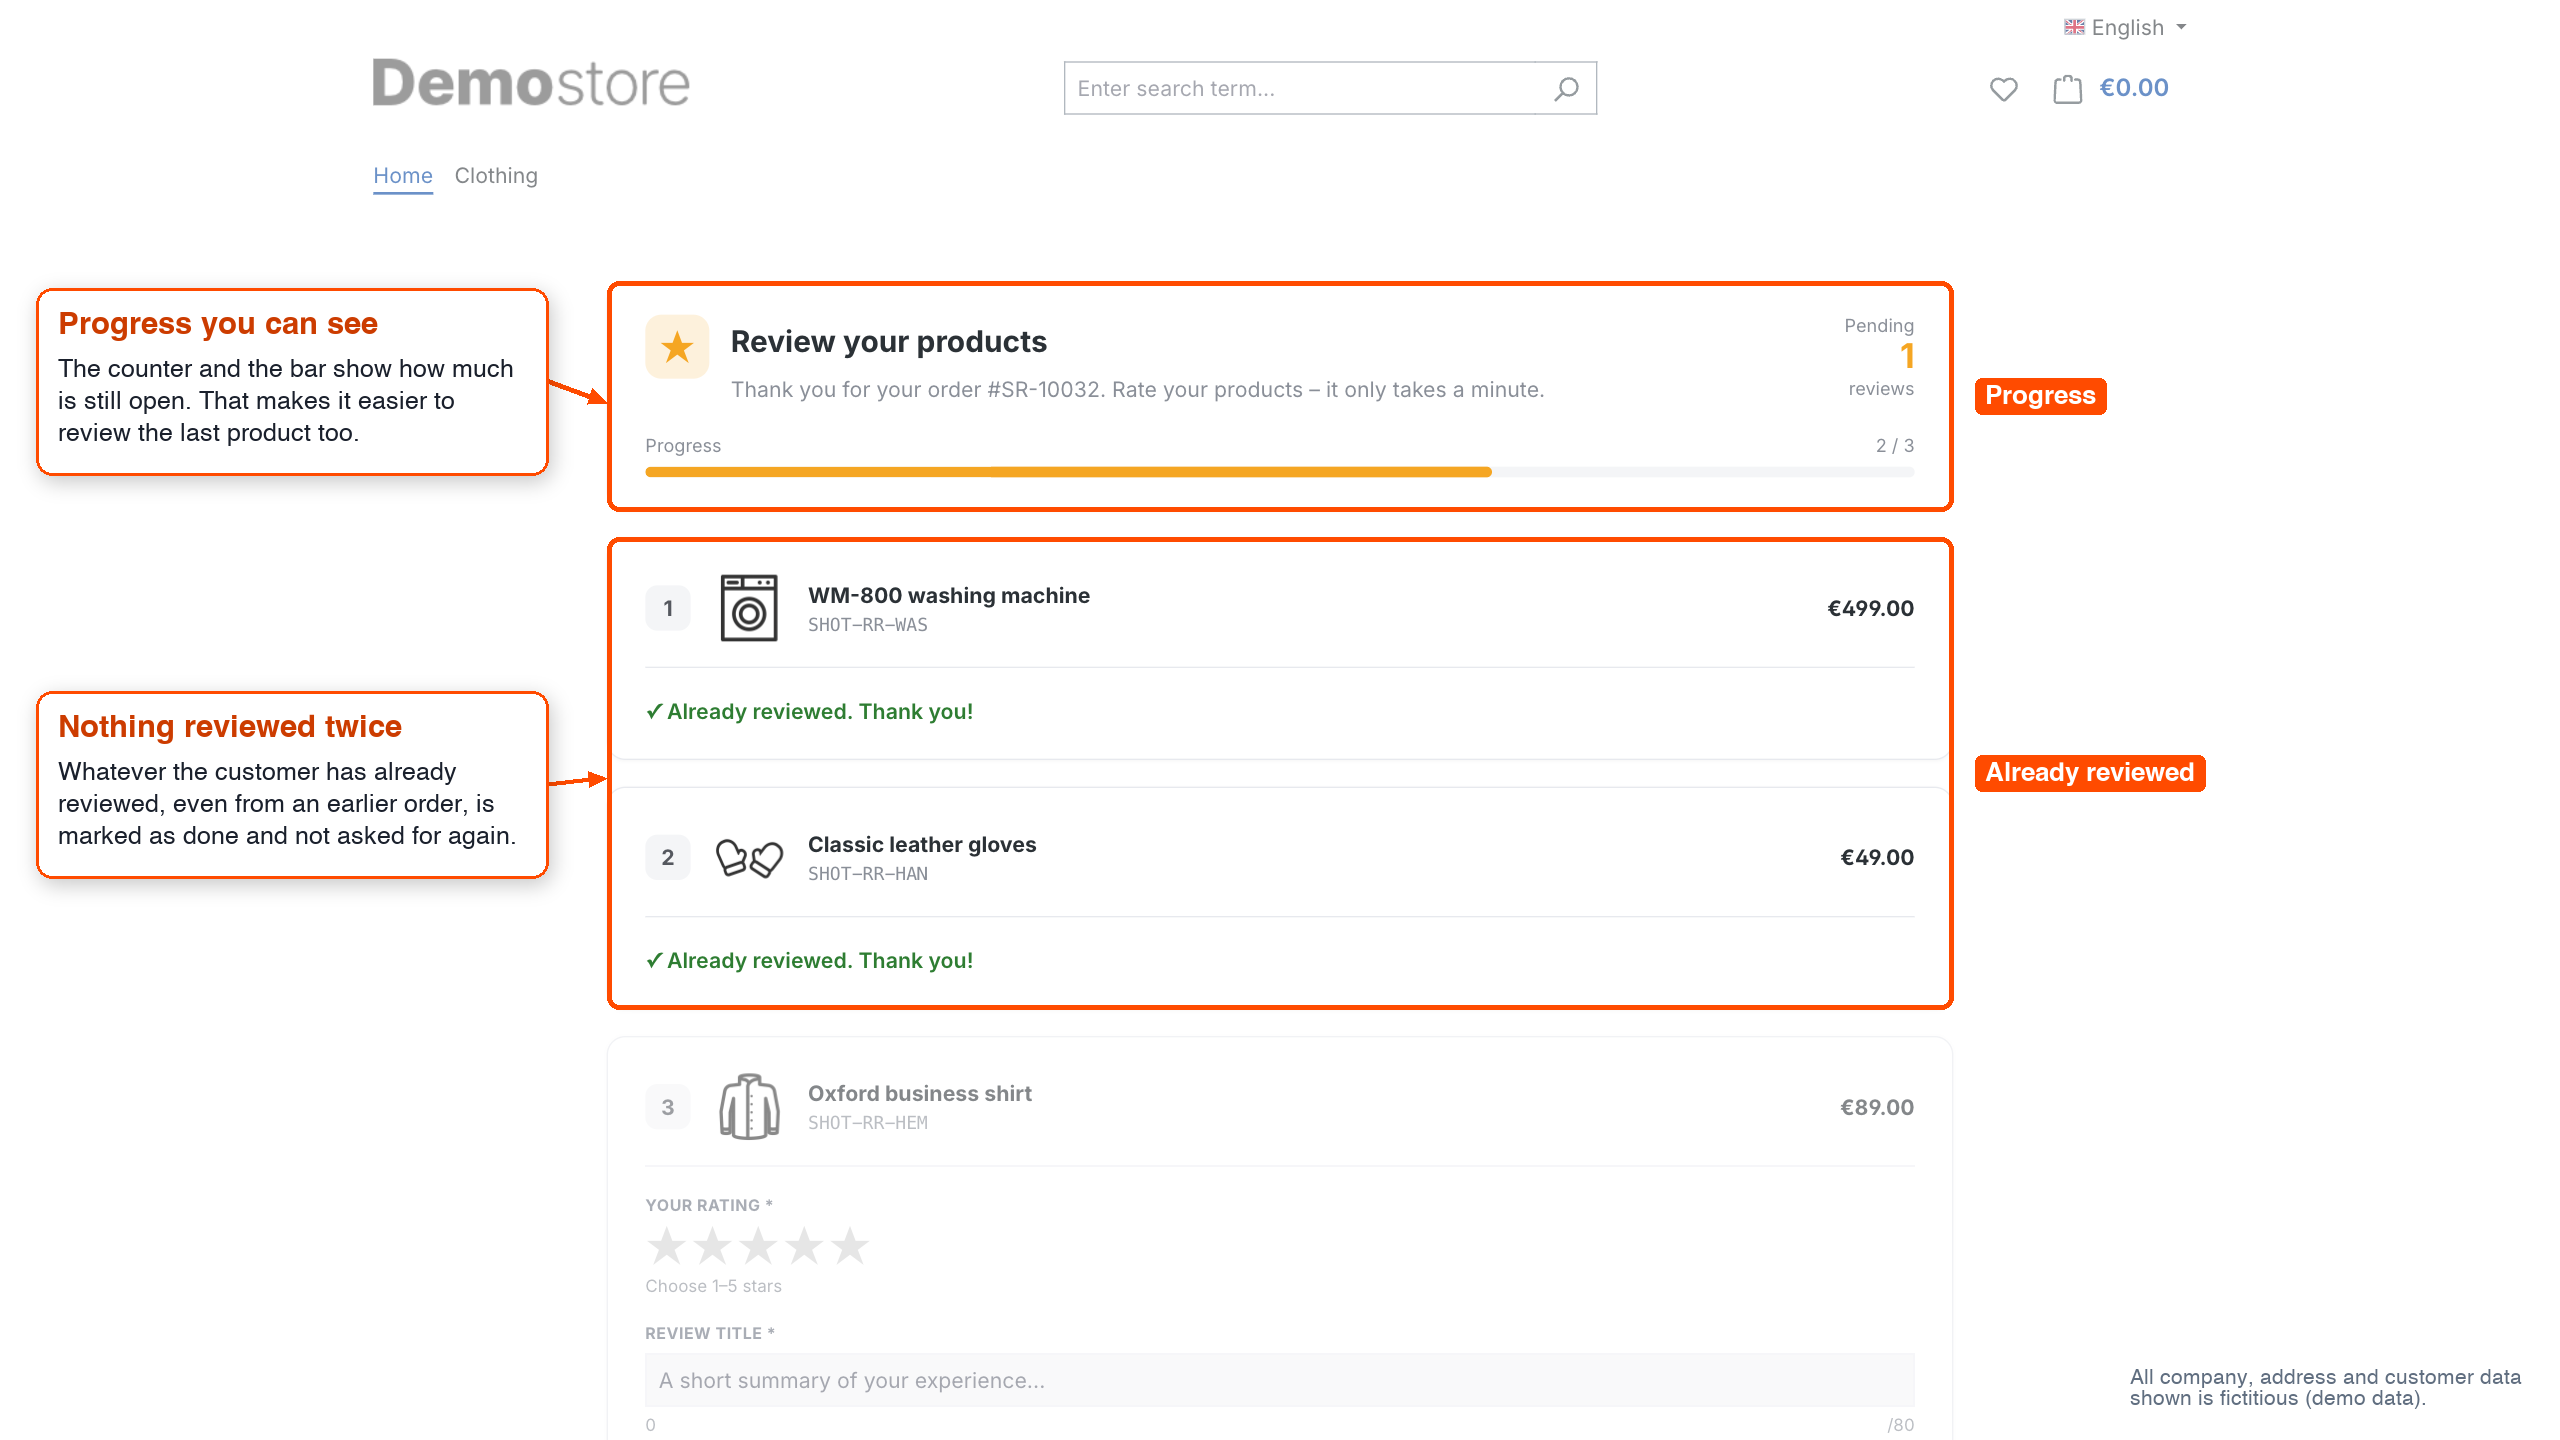Select the first rating star
Image resolution: width=2560 pixels, height=1440 pixels.
[666, 1246]
